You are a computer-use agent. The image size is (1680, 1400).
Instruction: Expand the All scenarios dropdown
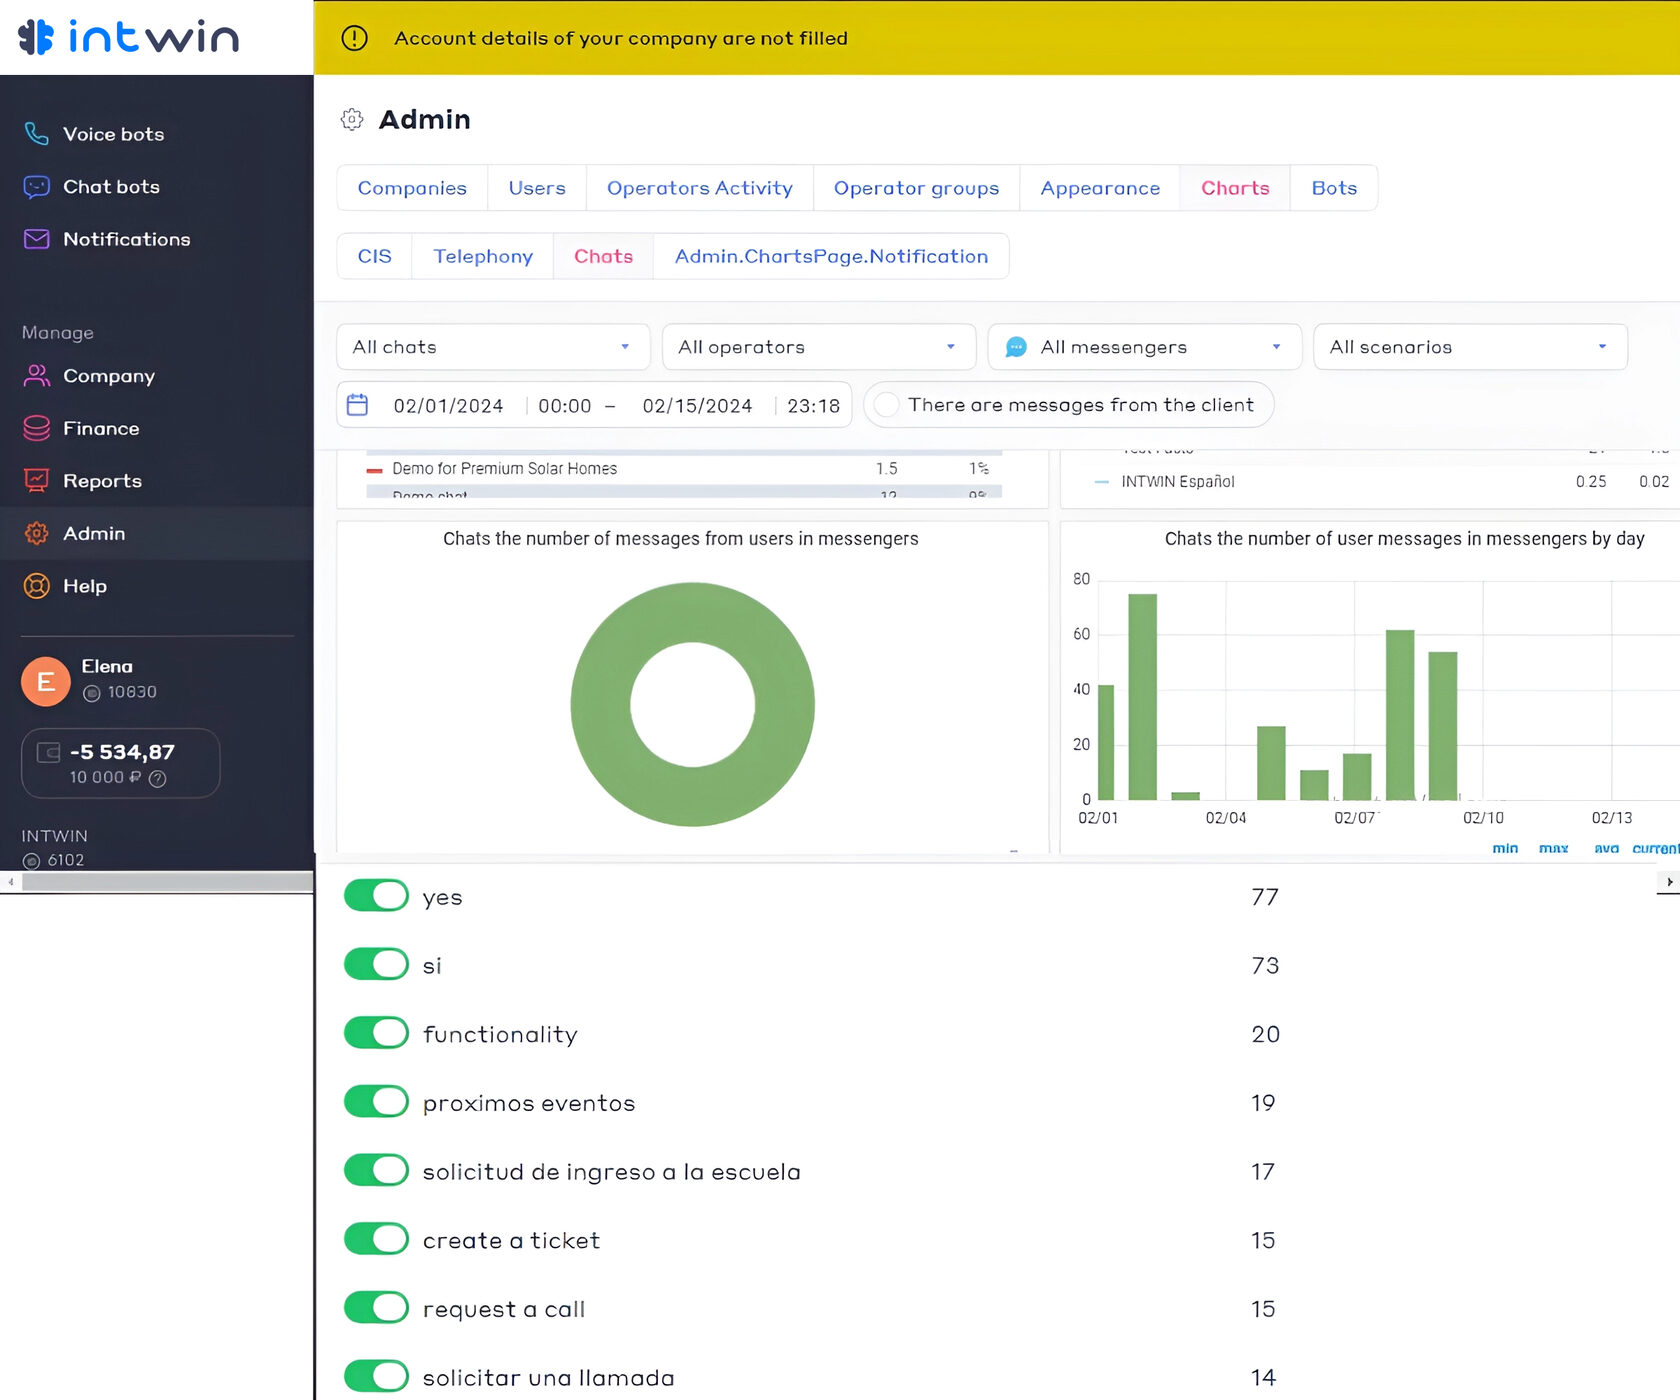[x=1469, y=347]
